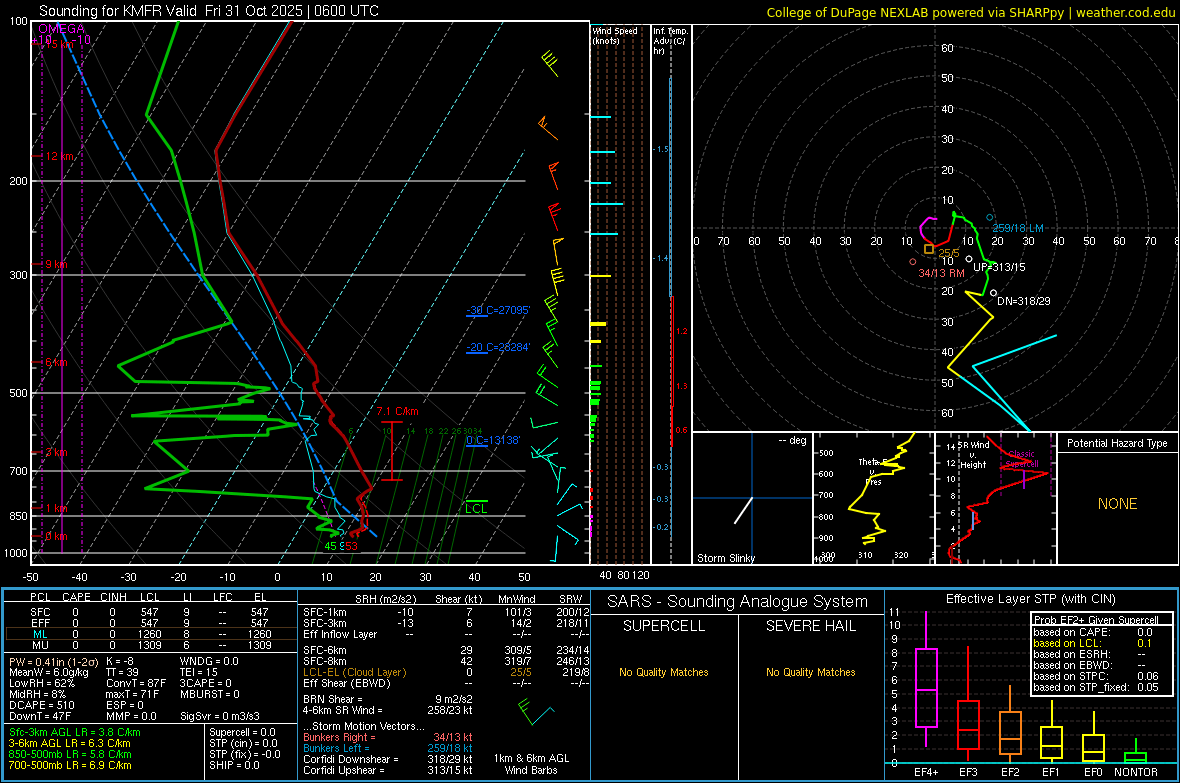Click the SigSvr = 0 m3/s3 value
Screen dimensions: 1180x783
[220, 716]
